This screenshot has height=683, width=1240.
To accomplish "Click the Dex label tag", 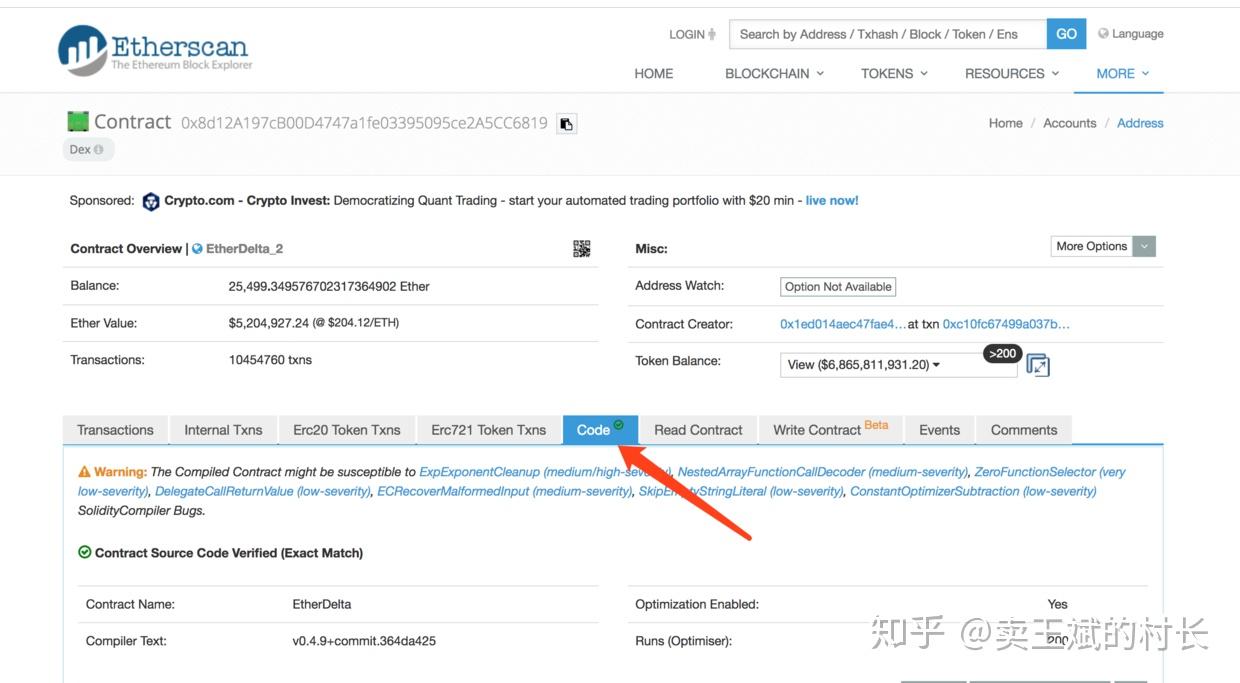I will click(88, 150).
